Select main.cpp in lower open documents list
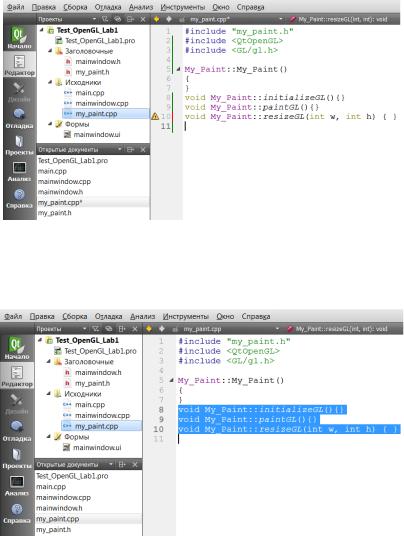The image size is (404, 536). click(x=89, y=487)
